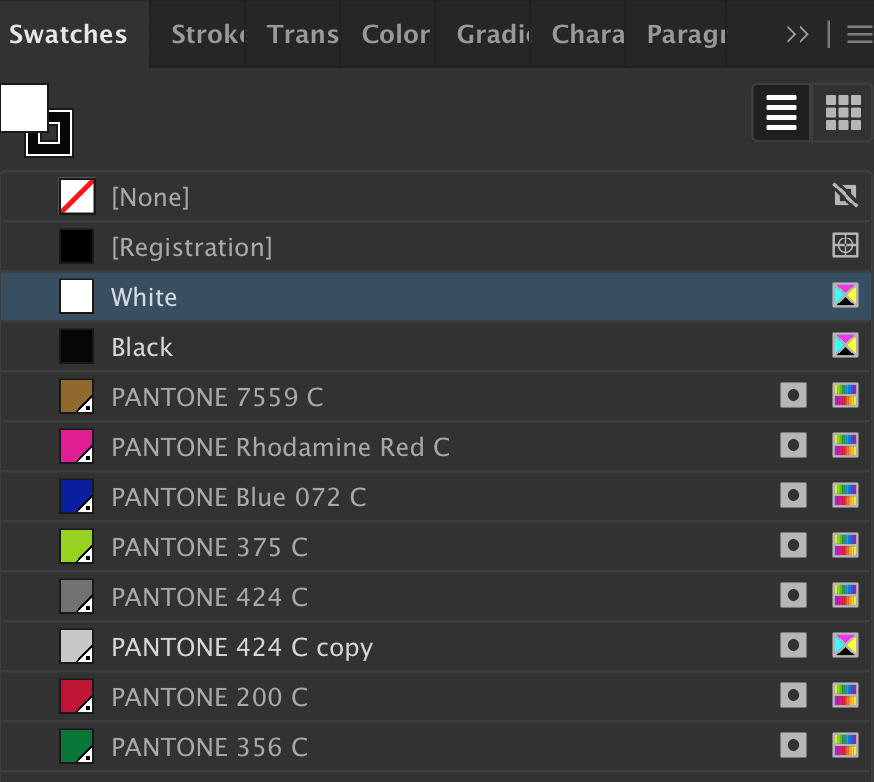874x782 pixels.
Task: Click color mode icon for PANTONE 200 C
Action: click(845, 697)
